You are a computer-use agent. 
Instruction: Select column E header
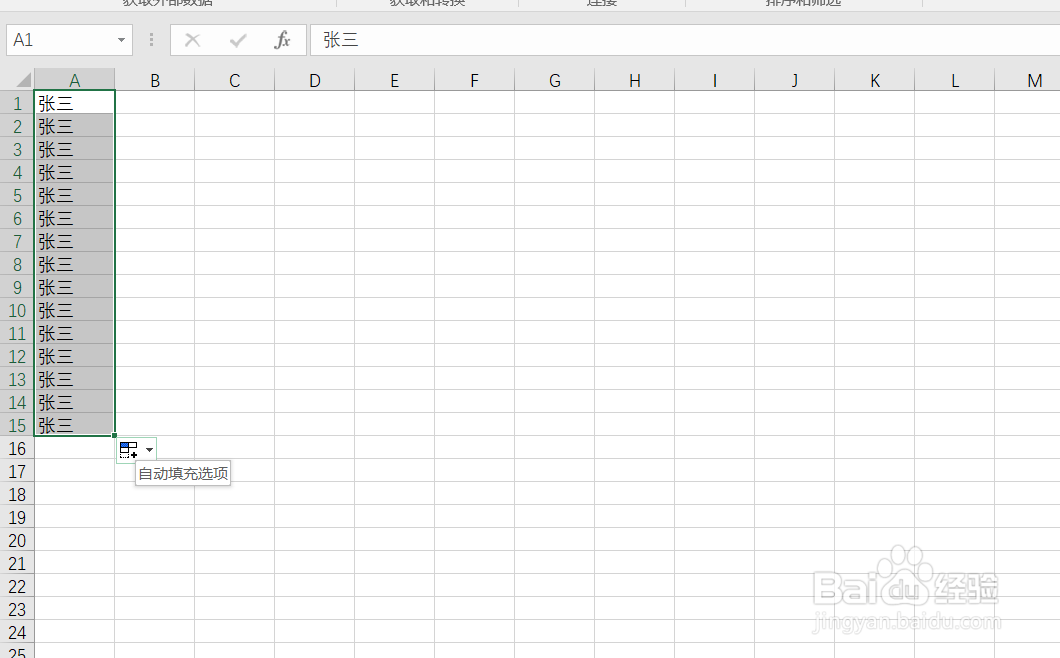(x=395, y=80)
